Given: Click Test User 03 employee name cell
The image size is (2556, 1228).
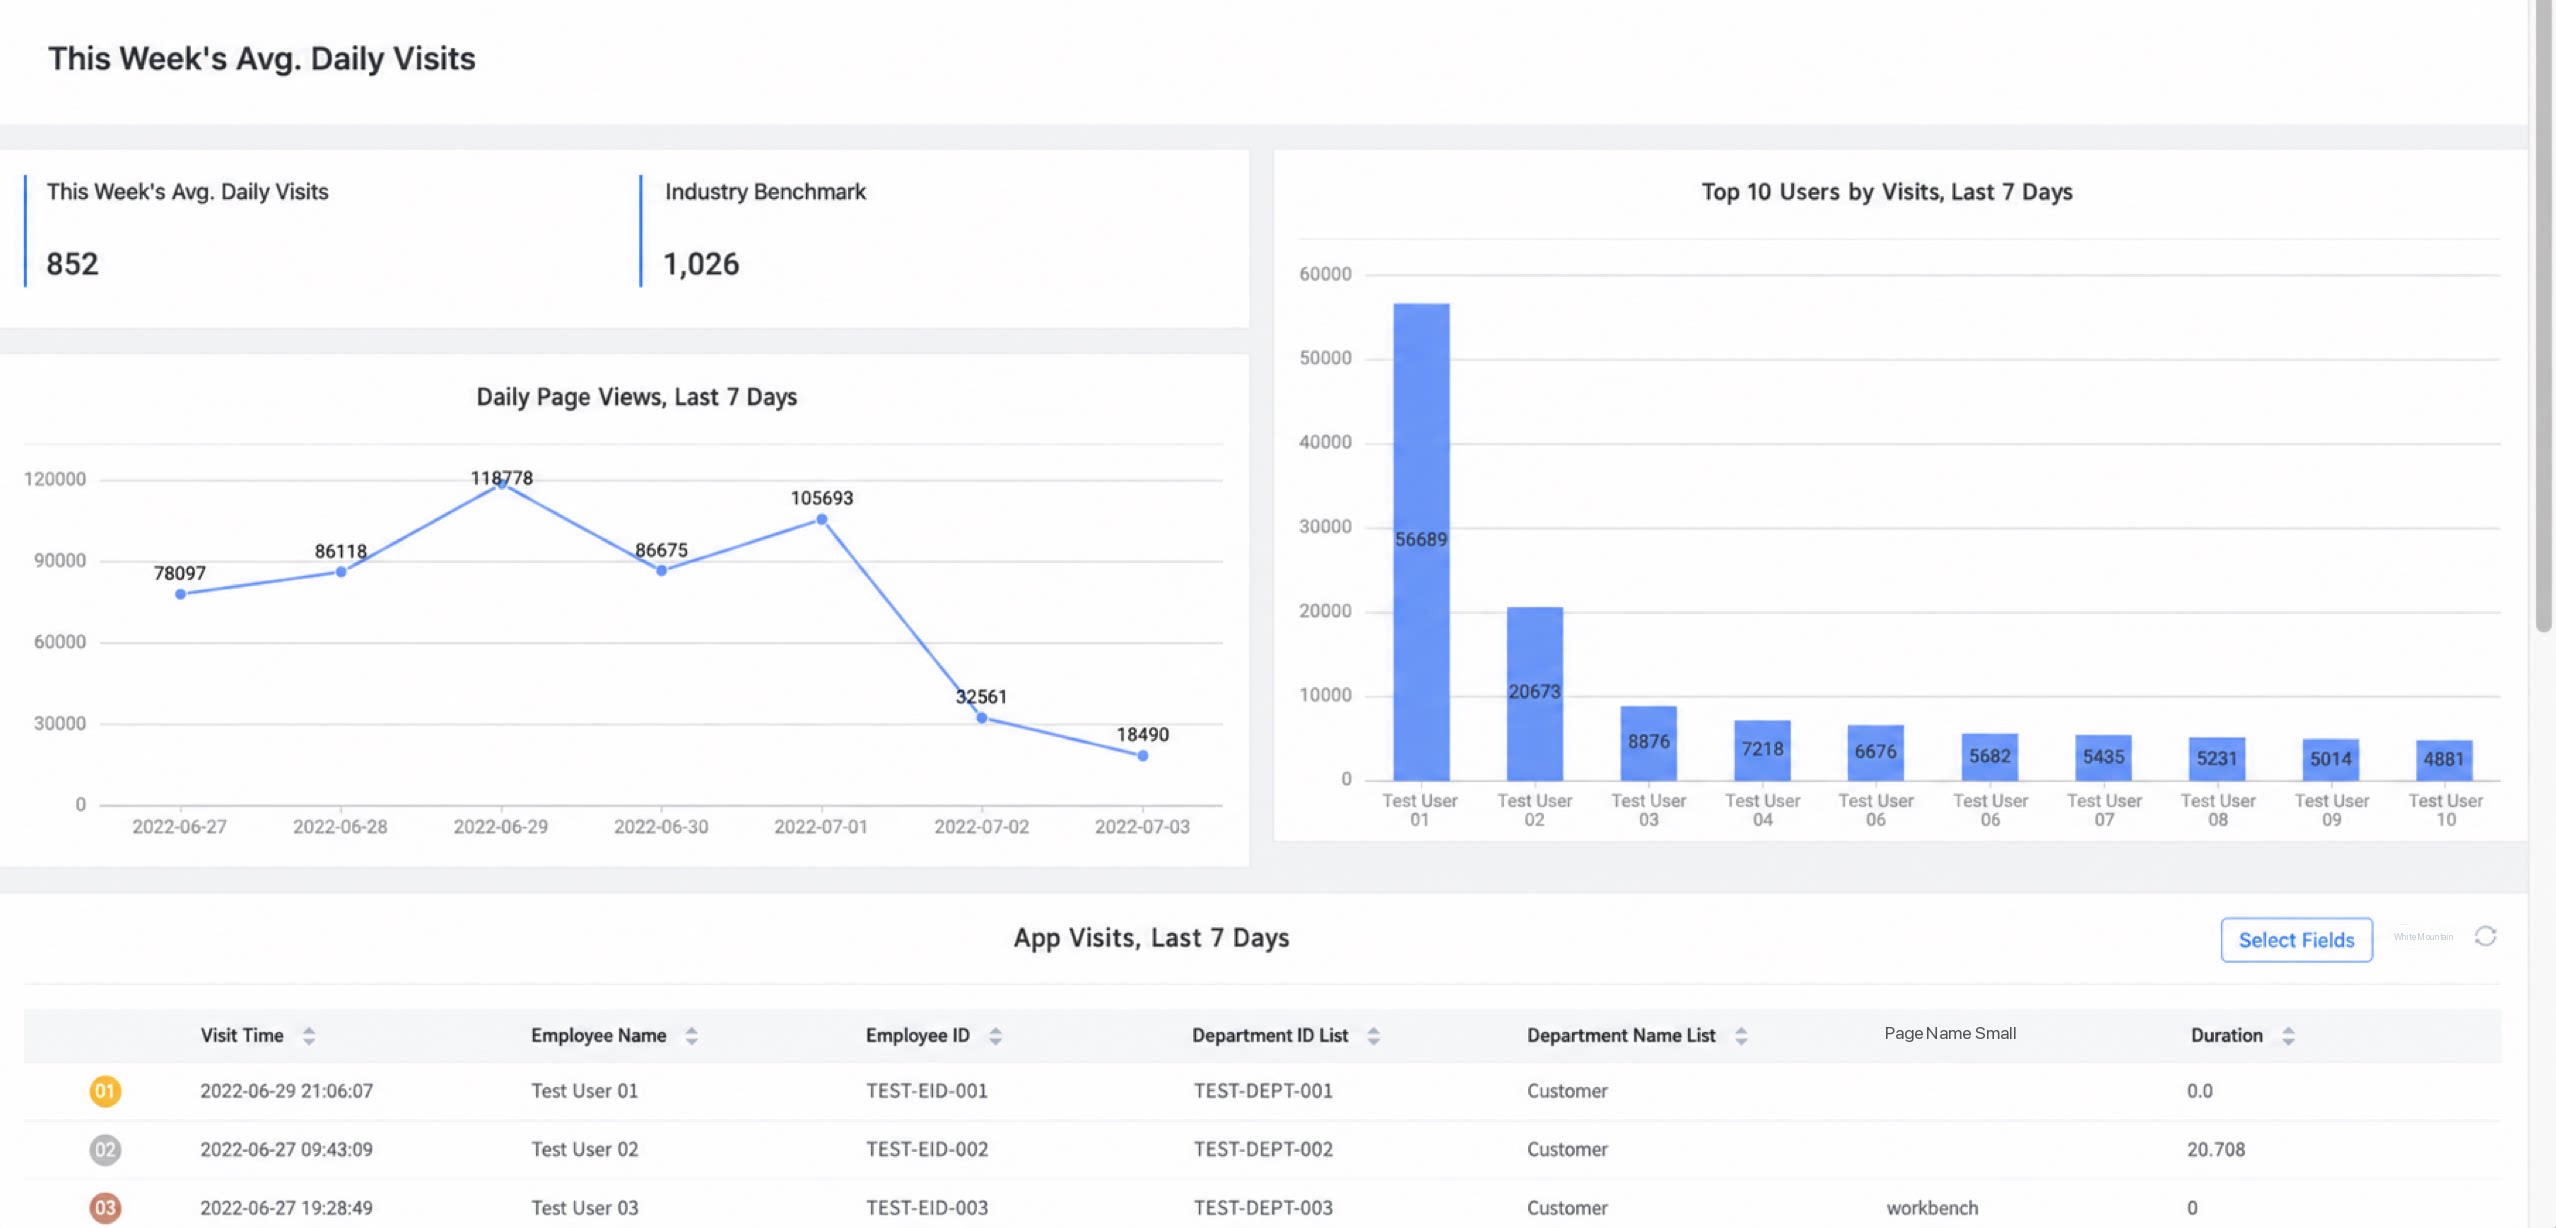Looking at the screenshot, I should point(584,1208).
